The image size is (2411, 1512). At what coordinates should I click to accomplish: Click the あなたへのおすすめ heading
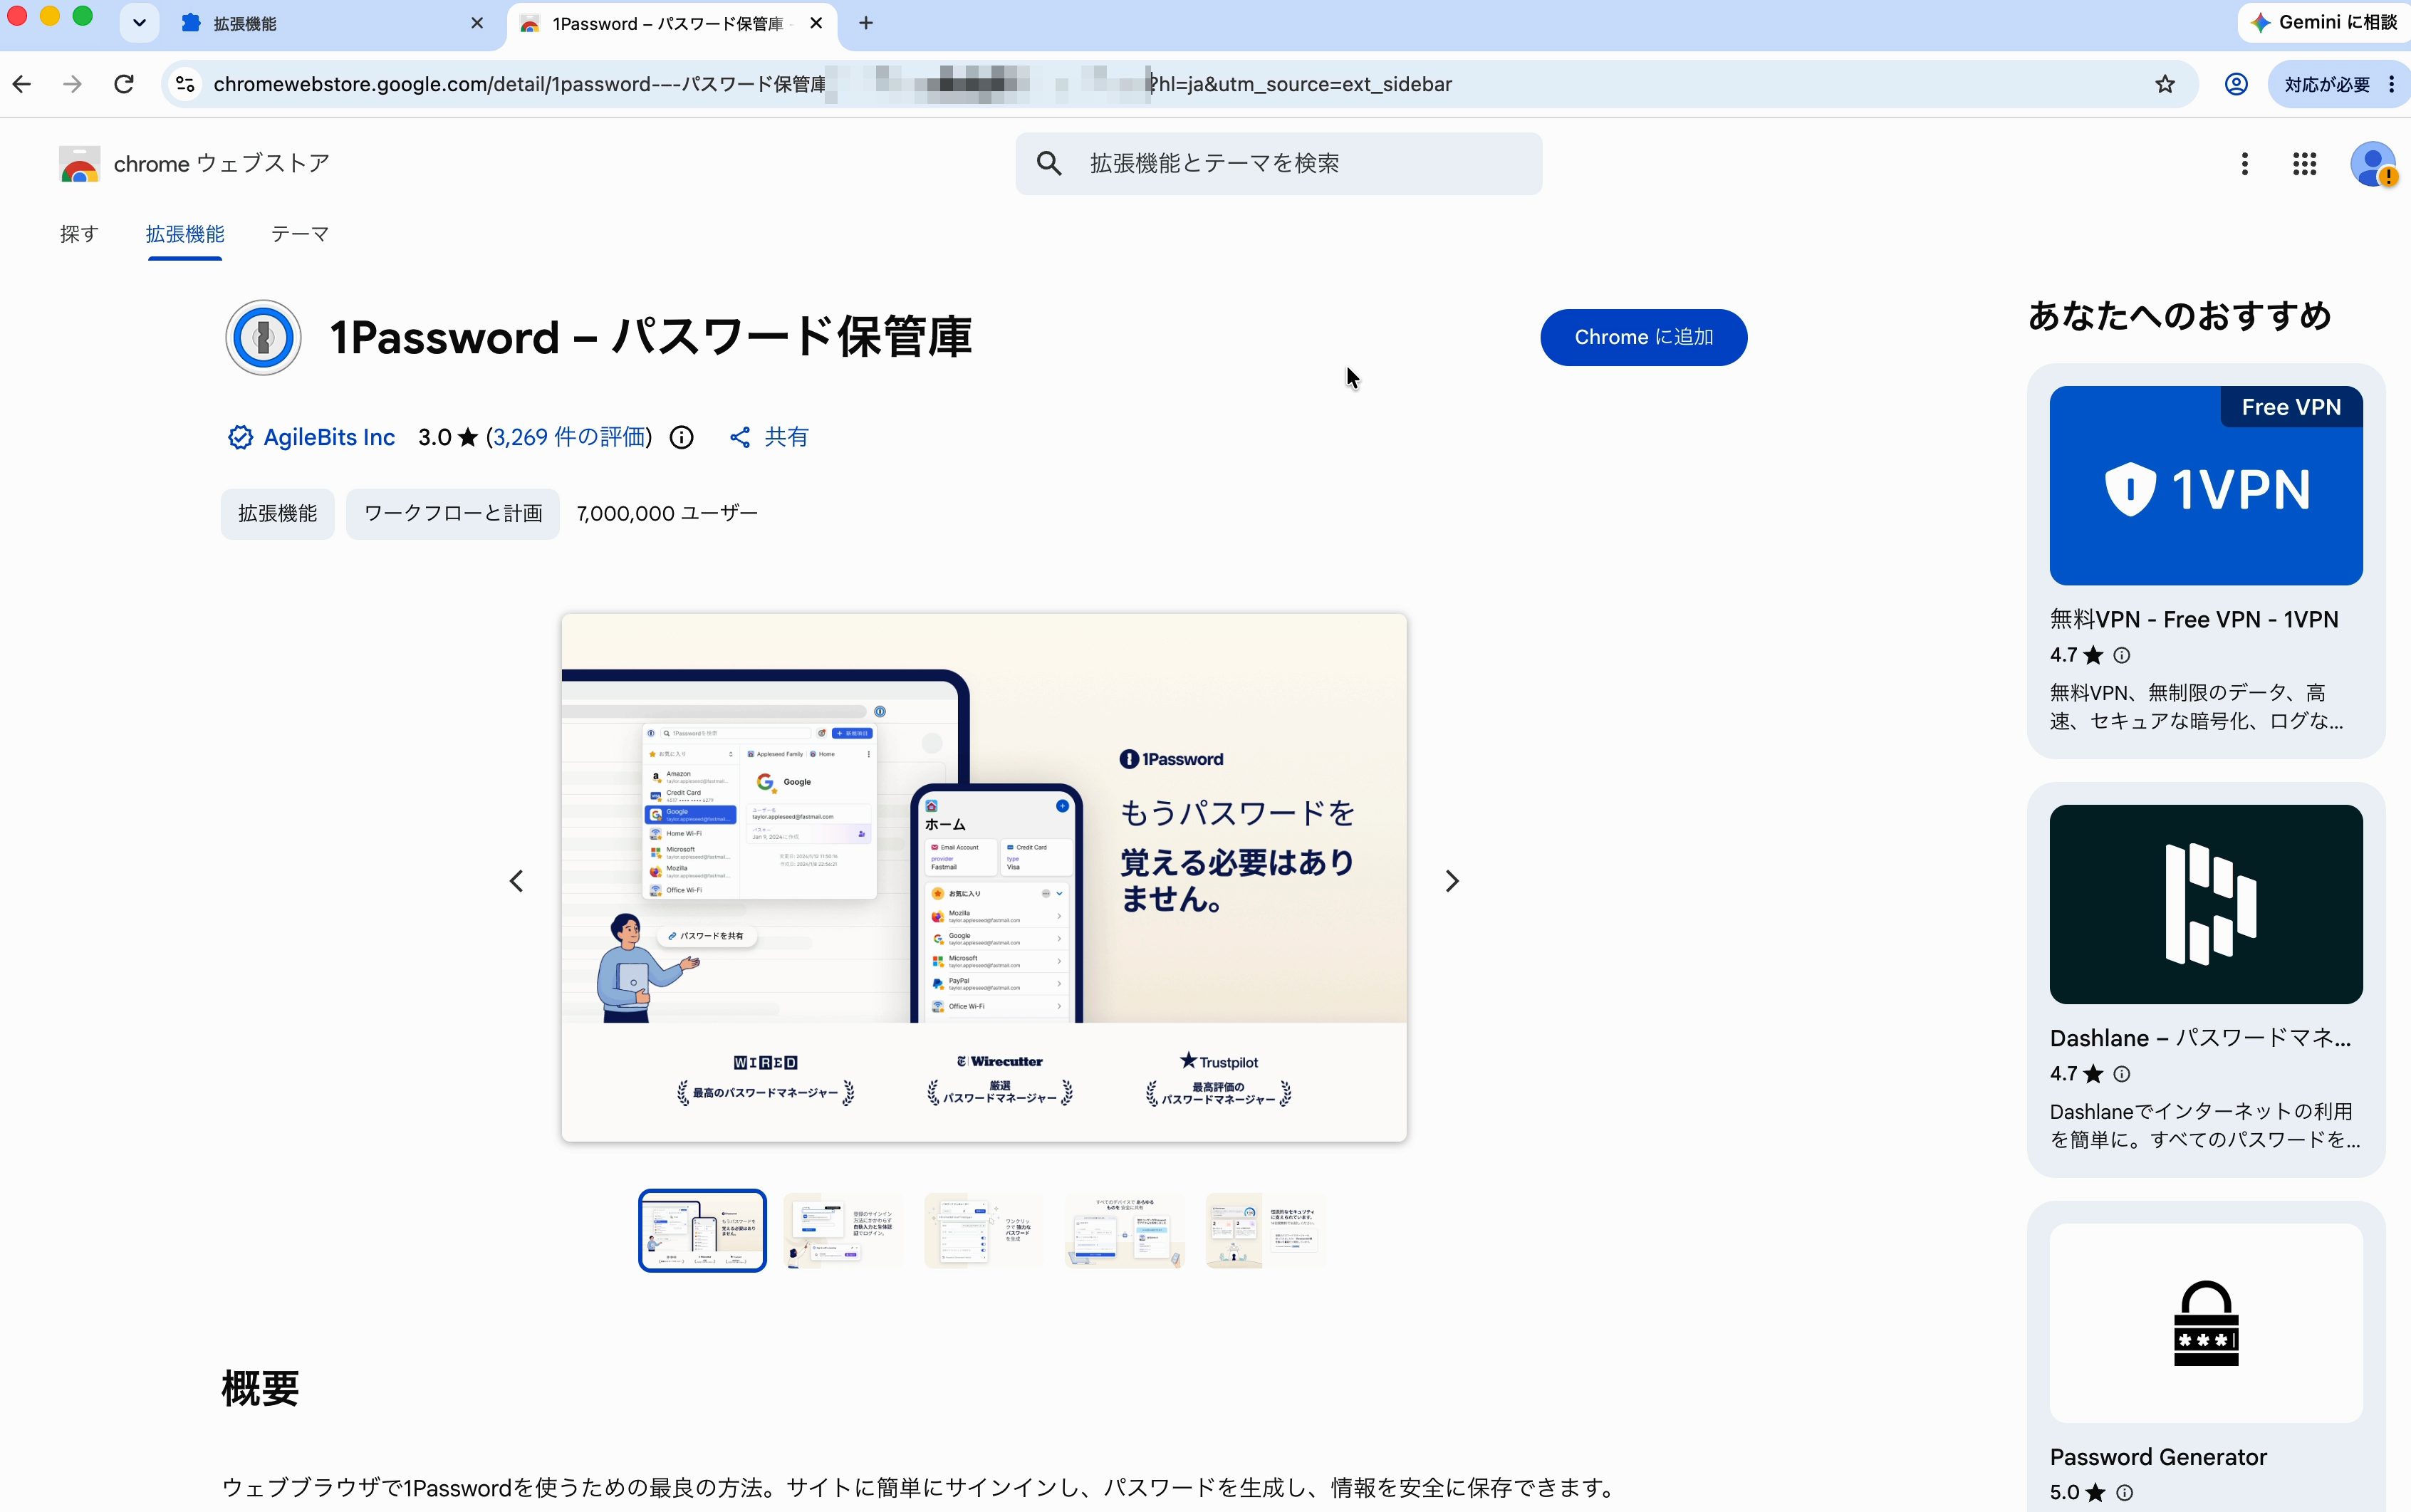[2179, 316]
